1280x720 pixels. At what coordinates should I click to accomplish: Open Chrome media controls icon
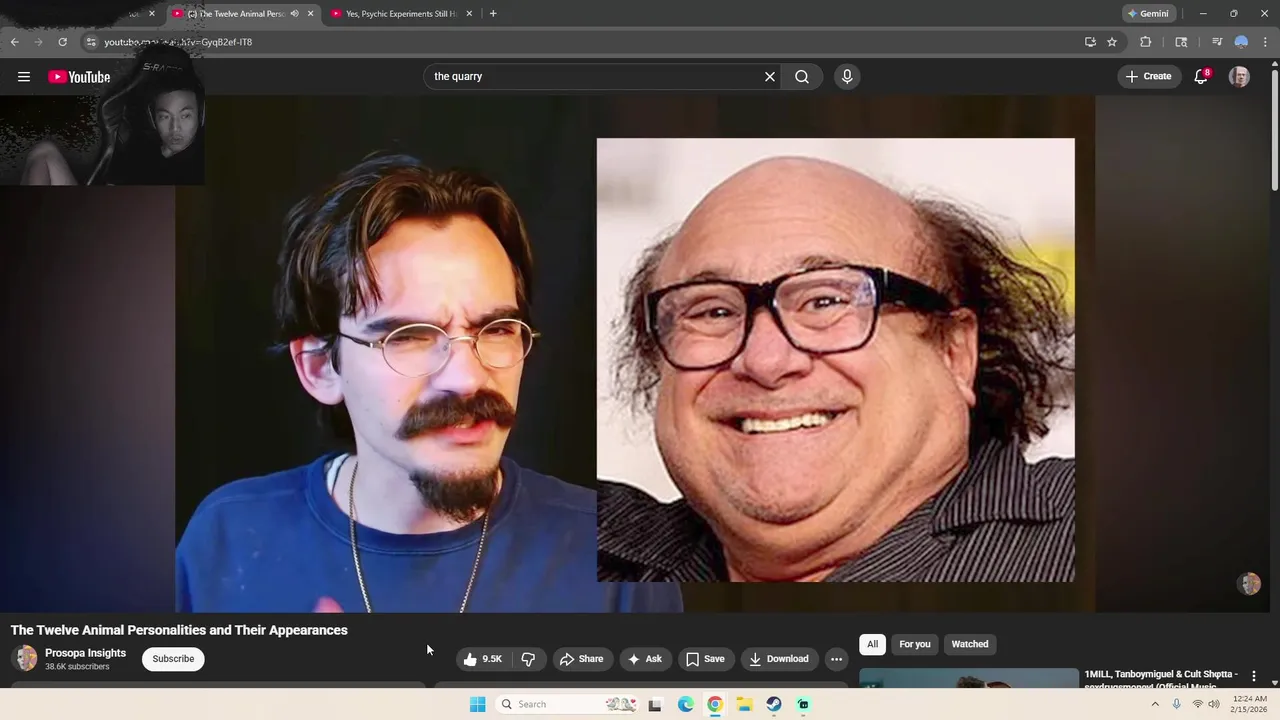point(1217,42)
